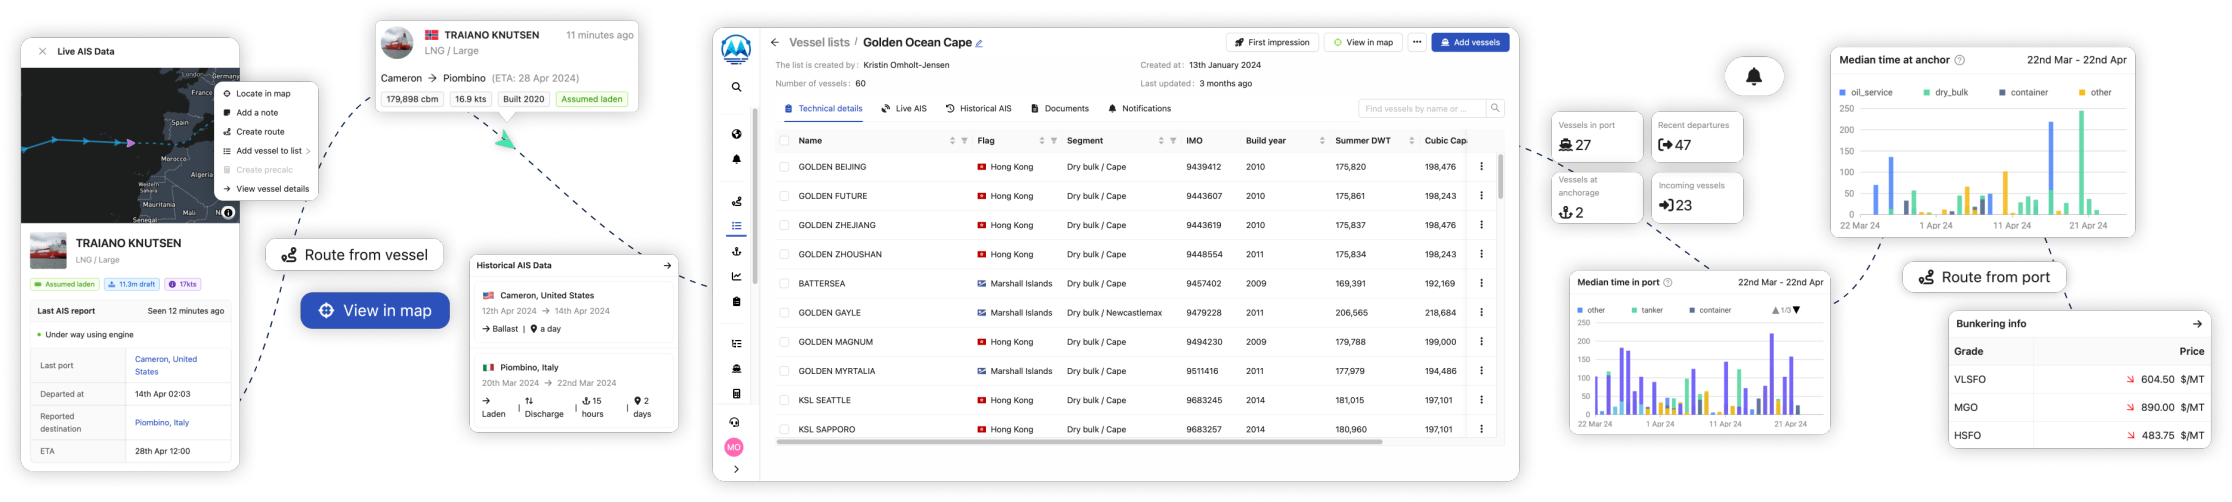Click the oil_service legend color swatch
The height and width of the screenshot is (502, 2232).
click(x=1843, y=93)
